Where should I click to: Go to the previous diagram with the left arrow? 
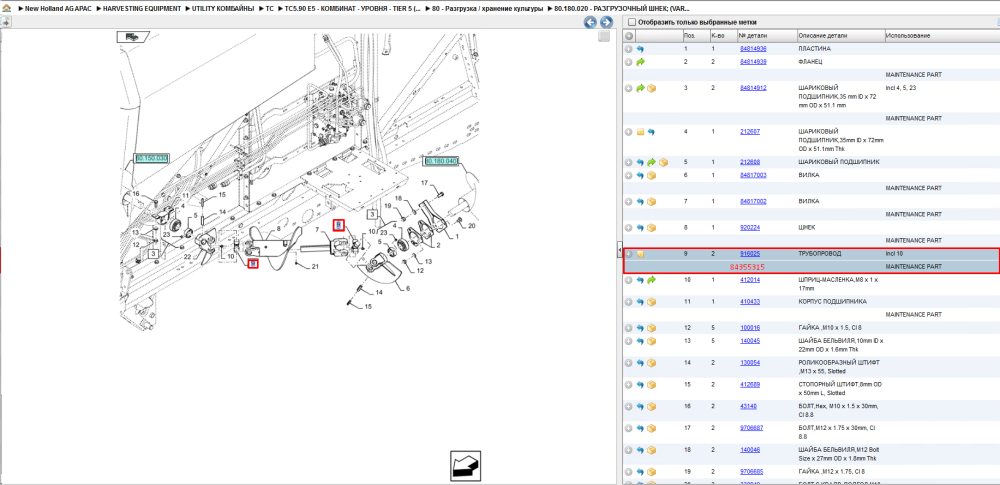click(x=591, y=22)
